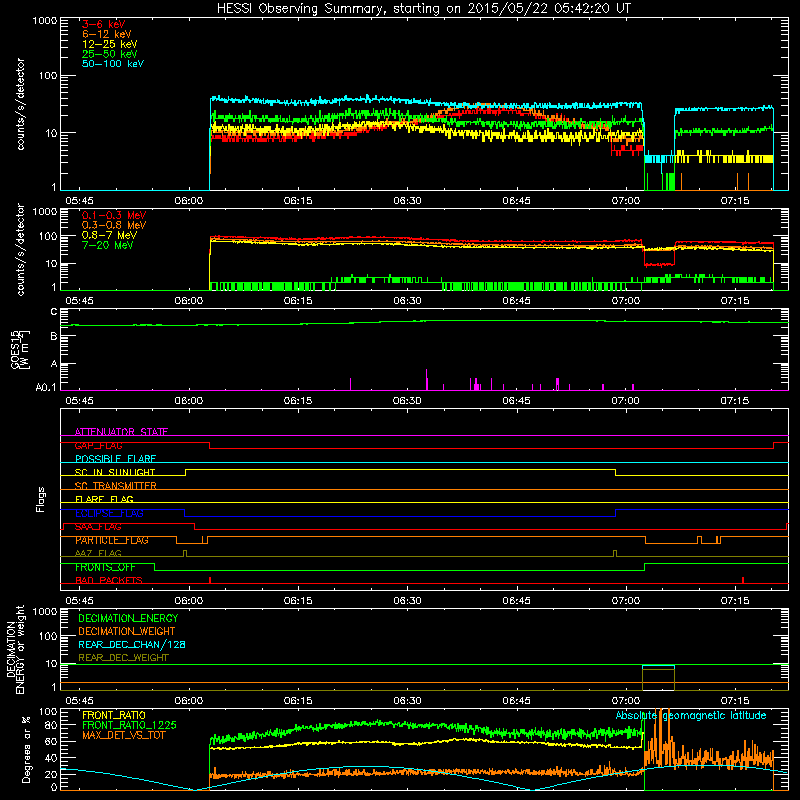Viewport: 800px width, 800px height.
Task: Select the FRONTS_OFF flag label
Action: coord(105,567)
